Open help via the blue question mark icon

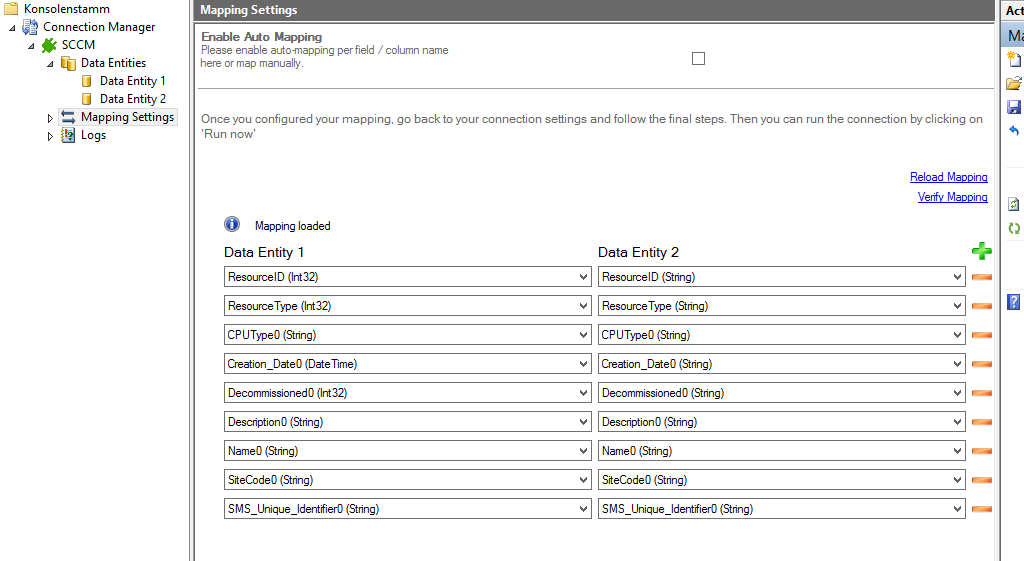[x=1013, y=301]
